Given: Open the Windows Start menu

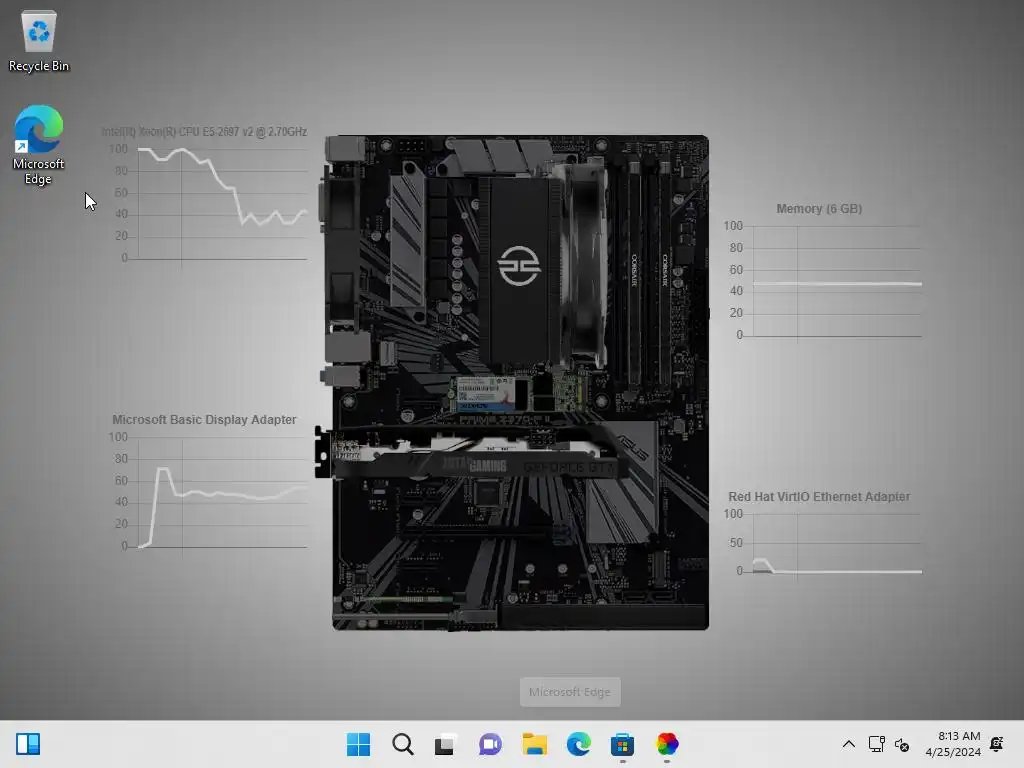Looking at the screenshot, I should (358, 744).
